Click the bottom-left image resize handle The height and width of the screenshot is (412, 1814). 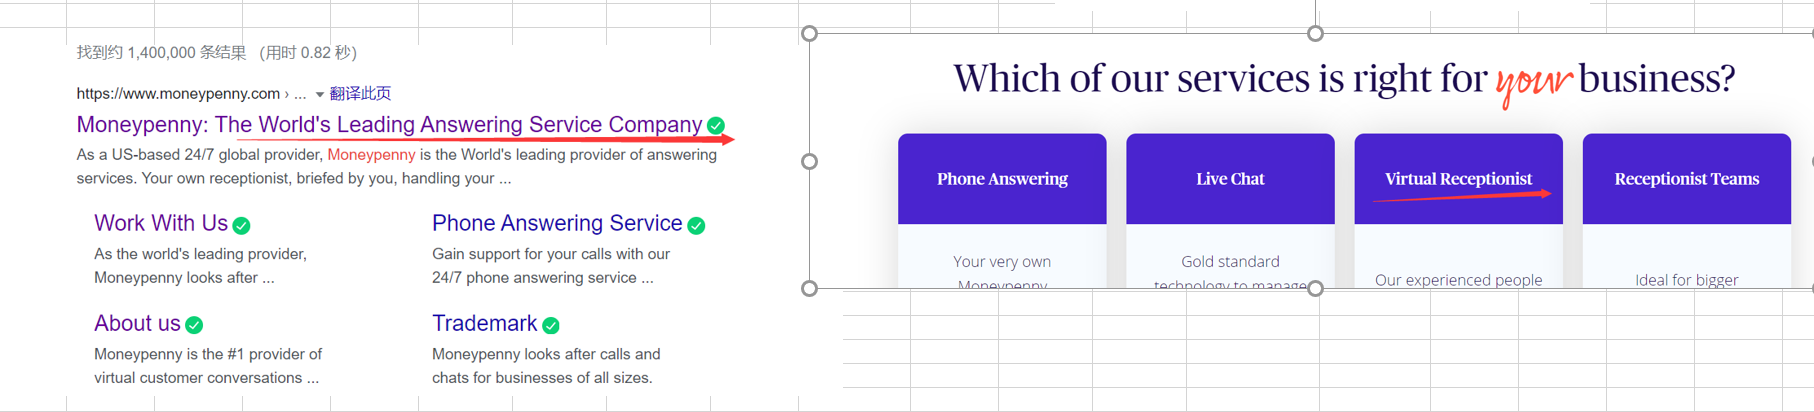810,289
